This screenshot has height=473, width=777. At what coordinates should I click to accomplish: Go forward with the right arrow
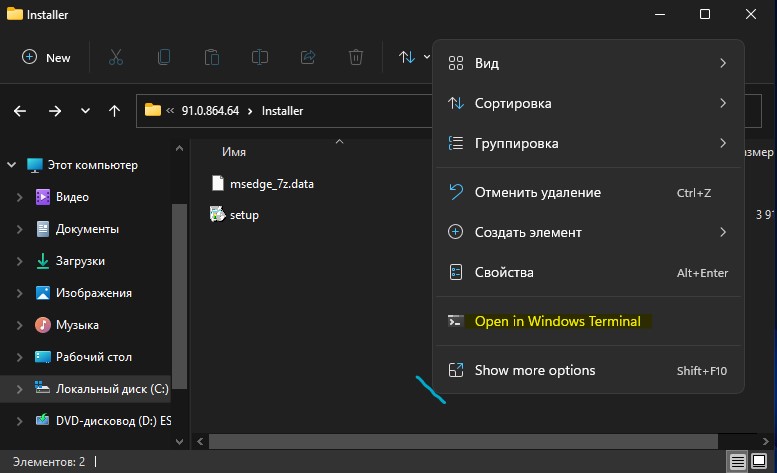(55, 111)
